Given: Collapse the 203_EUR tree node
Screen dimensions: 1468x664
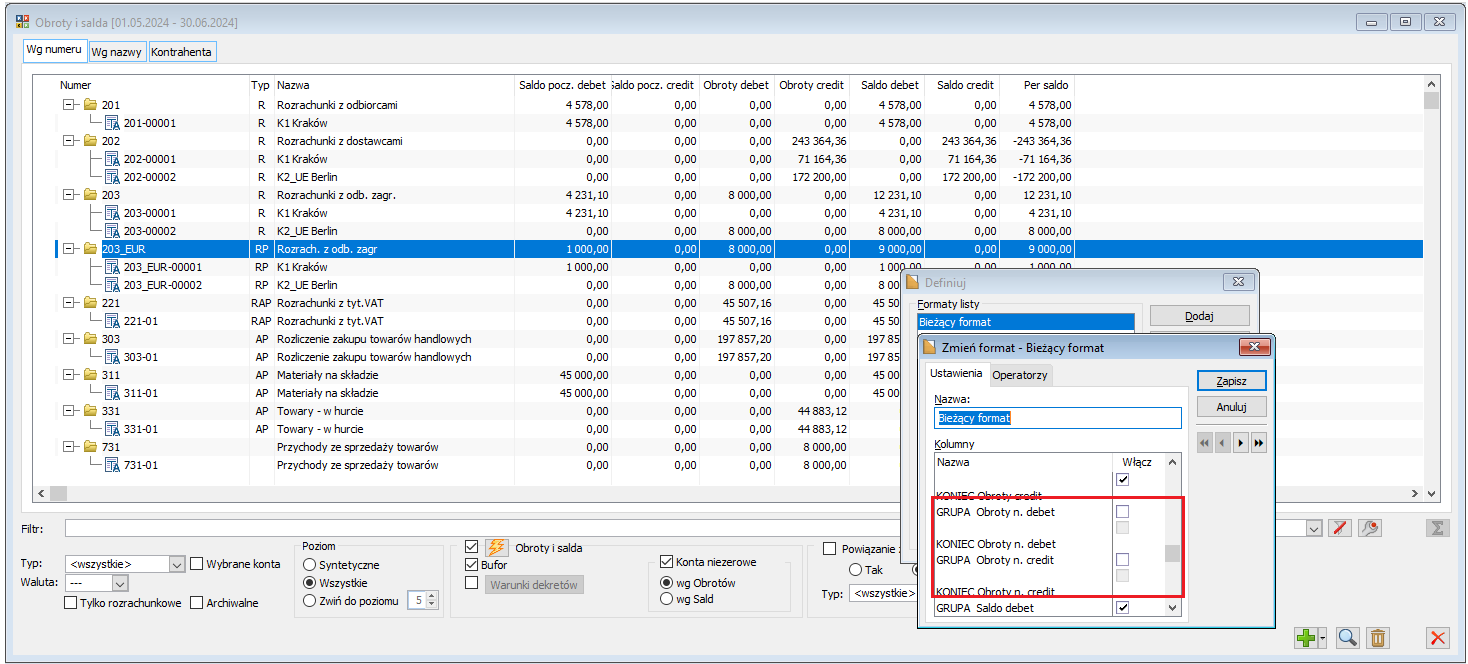Looking at the screenshot, I should tap(68, 249).
